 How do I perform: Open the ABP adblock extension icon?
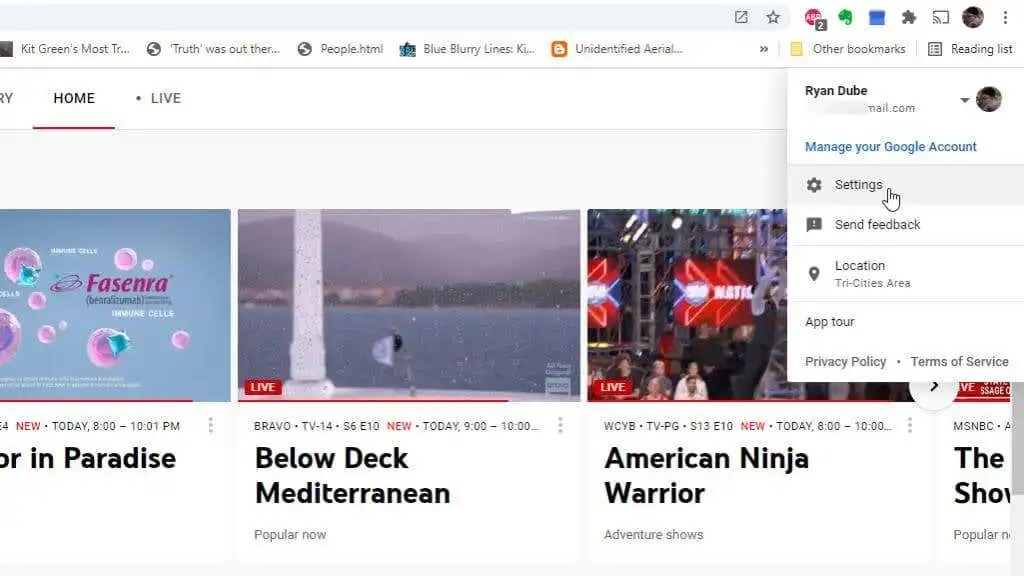814,18
